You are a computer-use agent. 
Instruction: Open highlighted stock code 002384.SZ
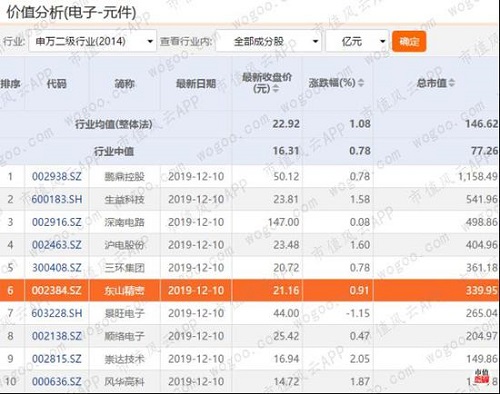coord(57,290)
